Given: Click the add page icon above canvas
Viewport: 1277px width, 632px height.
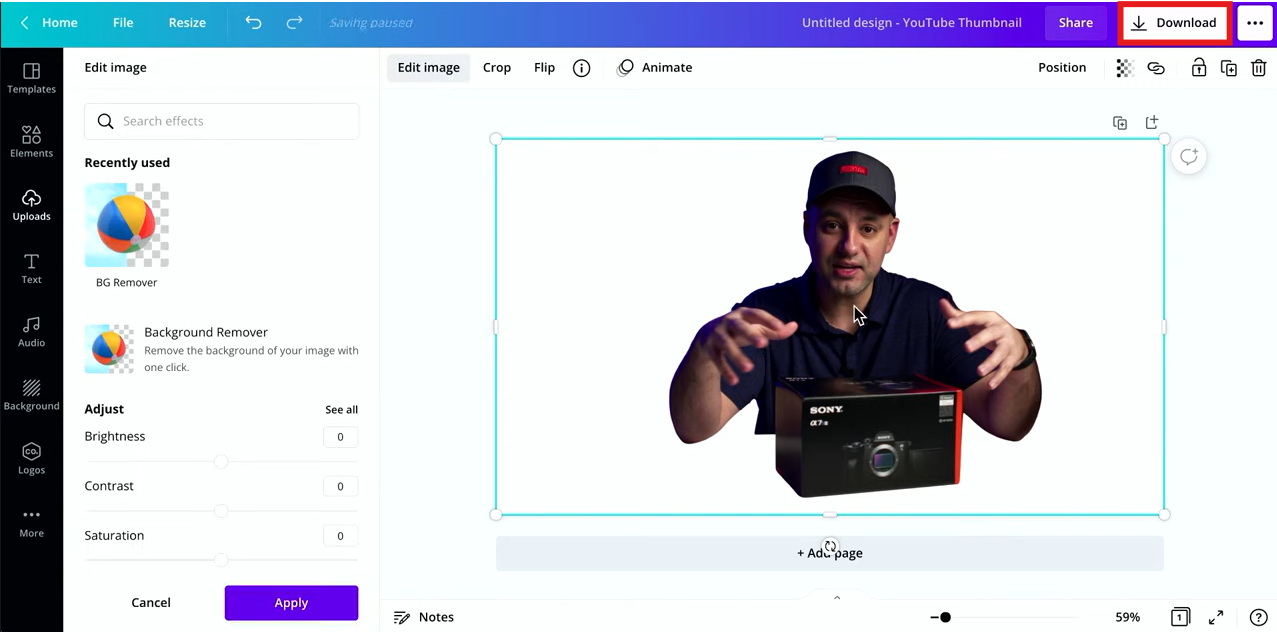Looking at the screenshot, I should pyautogui.click(x=1152, y=122).
